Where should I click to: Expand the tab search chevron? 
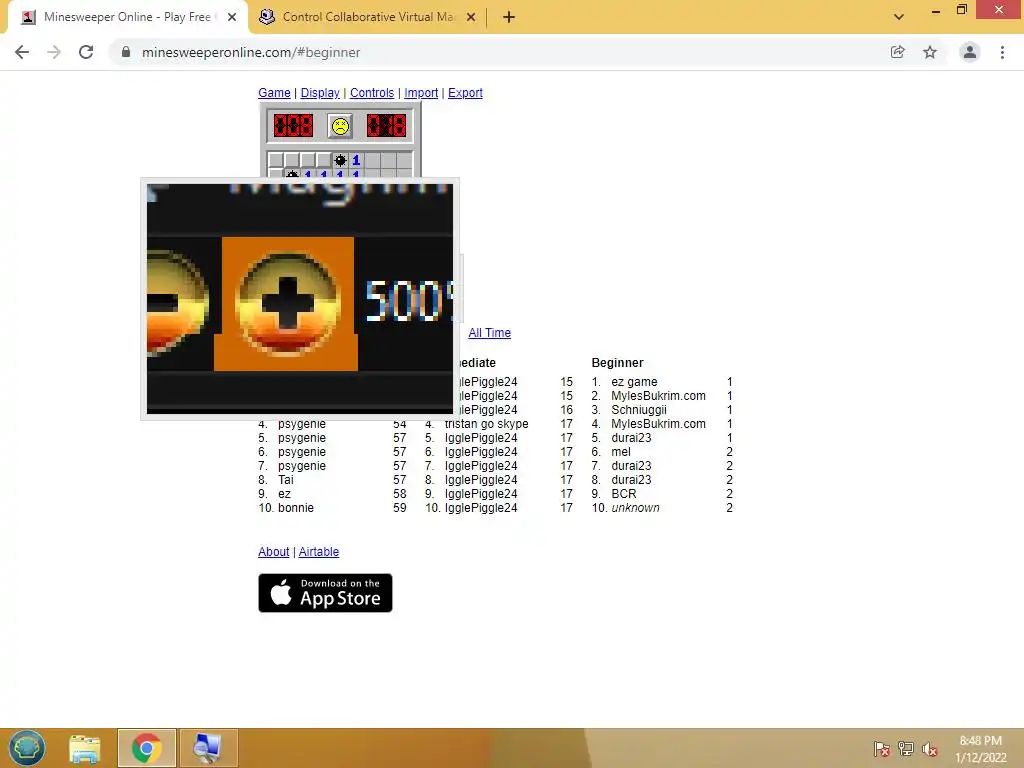[x=899, y=17]
